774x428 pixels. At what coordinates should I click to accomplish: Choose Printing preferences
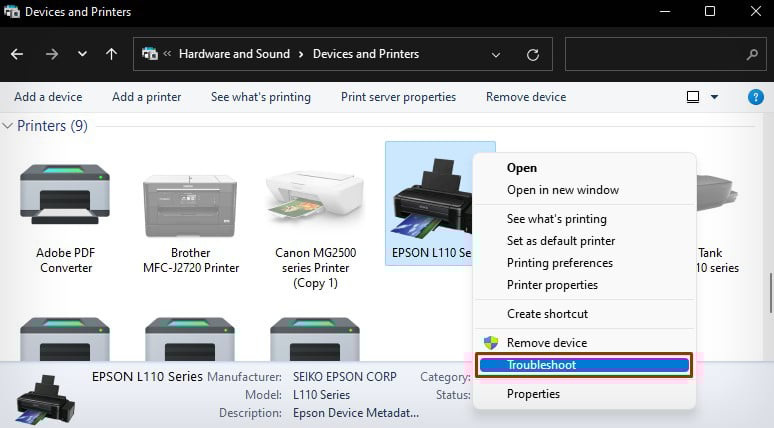click(x=560, y=263)
